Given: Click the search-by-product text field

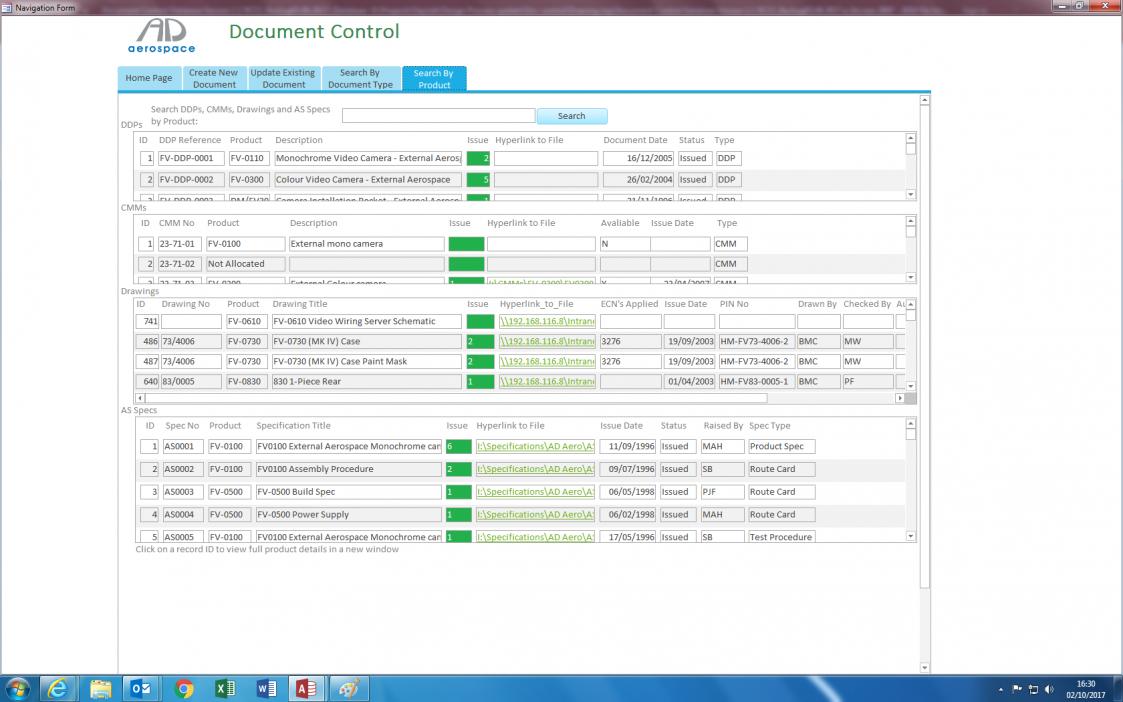Looking at the screenshot, I should (438, 116).
